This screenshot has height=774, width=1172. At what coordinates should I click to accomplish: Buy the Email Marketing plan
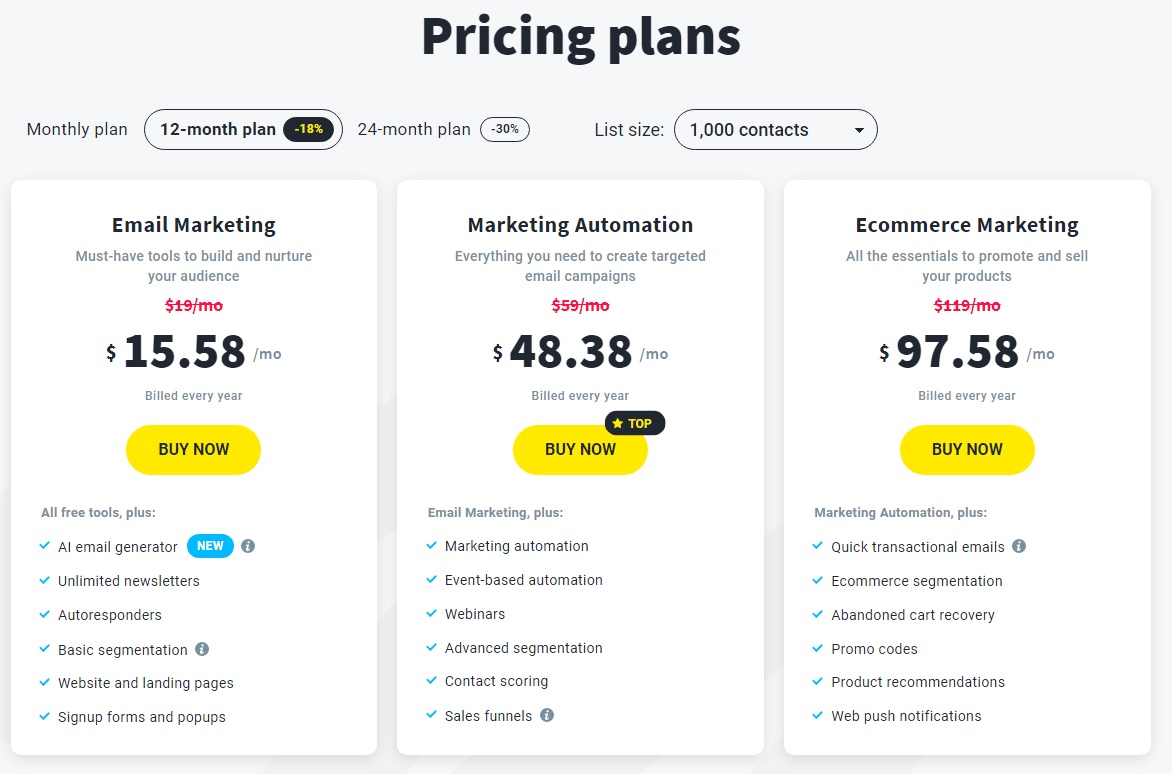click(x=194, y=449)
